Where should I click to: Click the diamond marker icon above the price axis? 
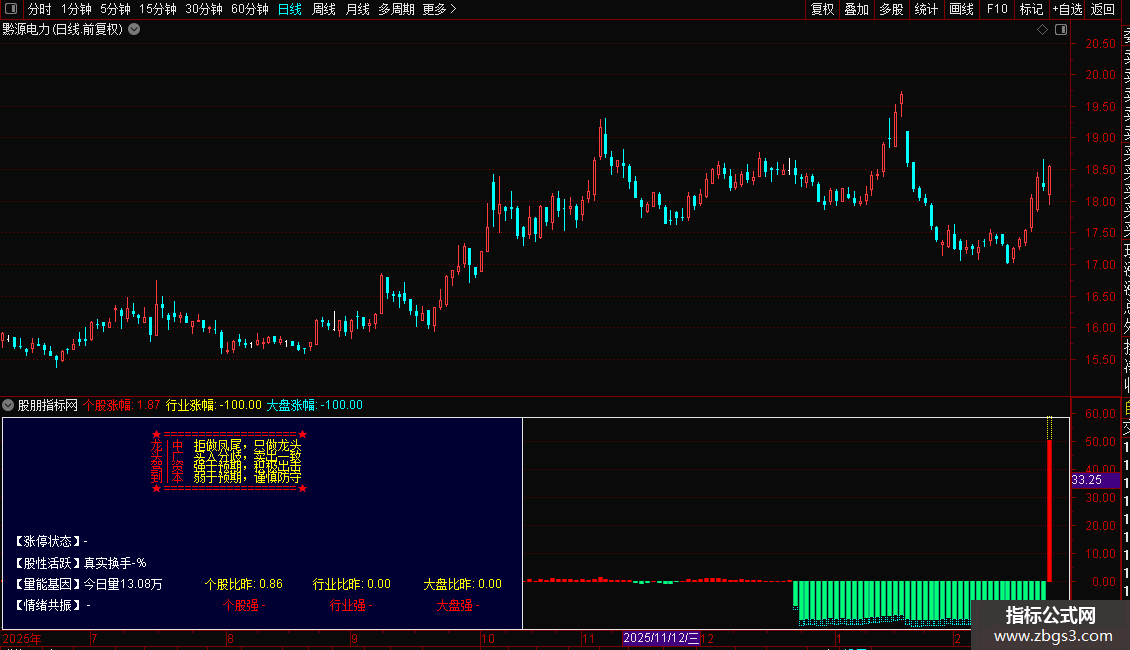coord(1042,30)
